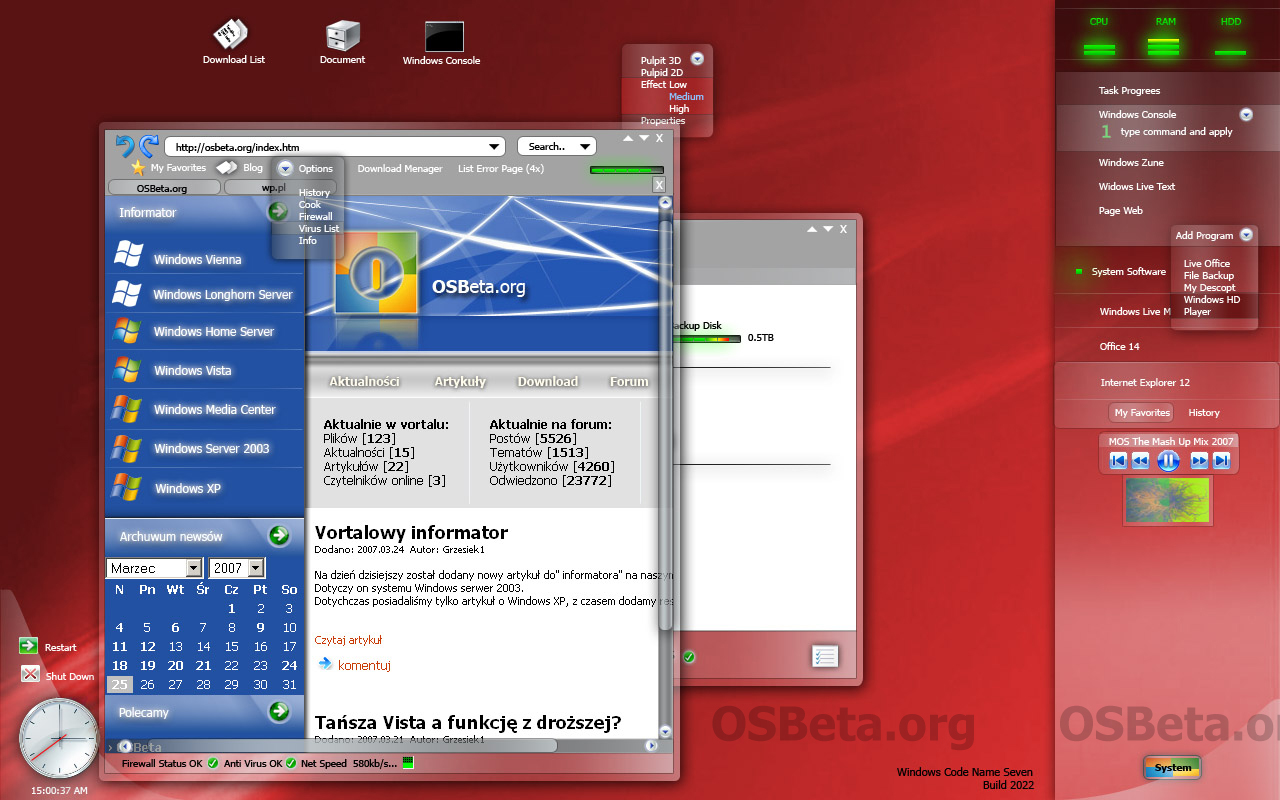Switch to the OSBeta.org browser tab
This screenshot has width=1280, height=800.
pos(162,187)
